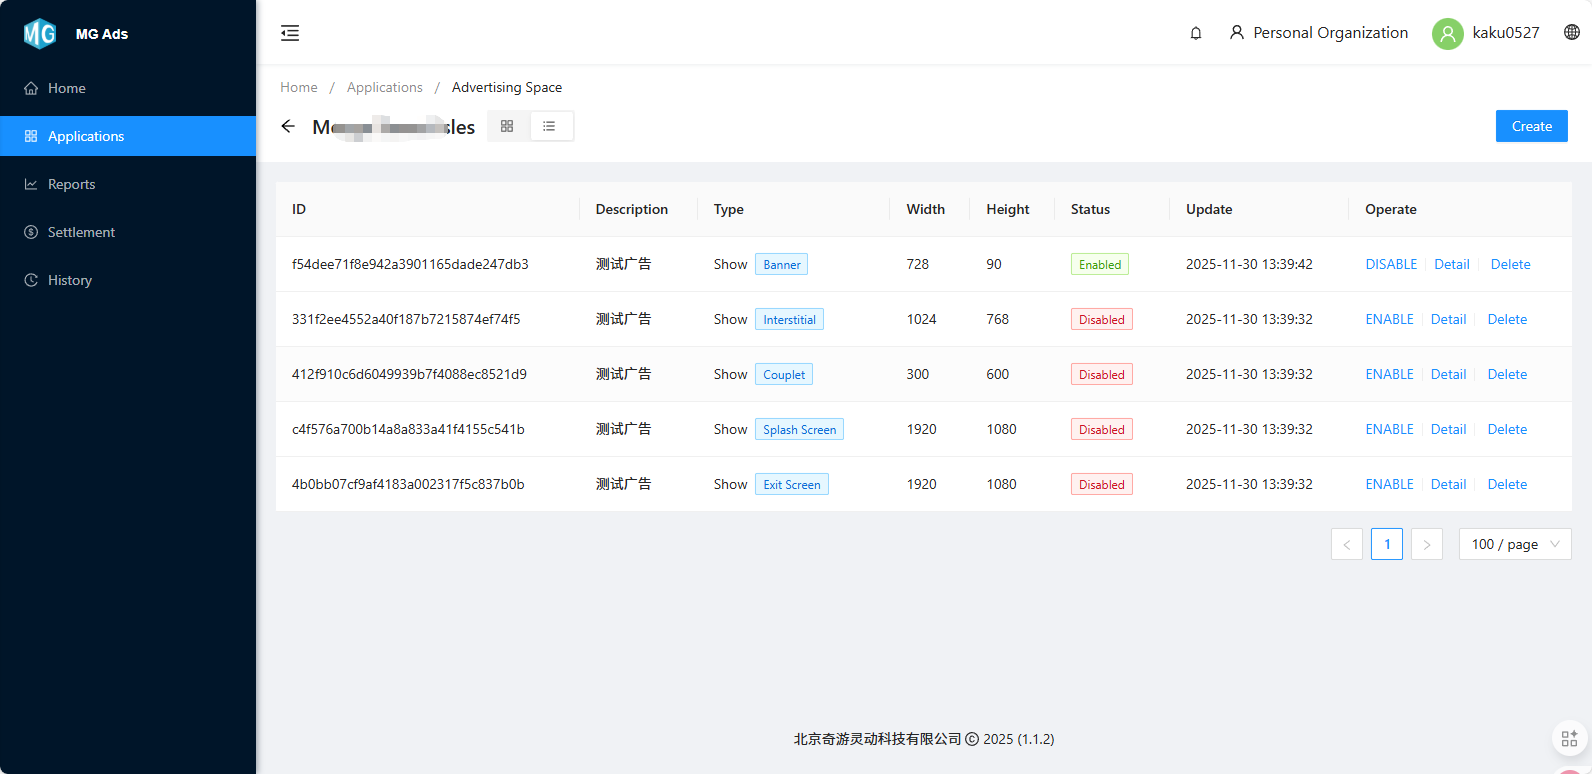Click the Applications breadcrumb link

click(384, 87)
